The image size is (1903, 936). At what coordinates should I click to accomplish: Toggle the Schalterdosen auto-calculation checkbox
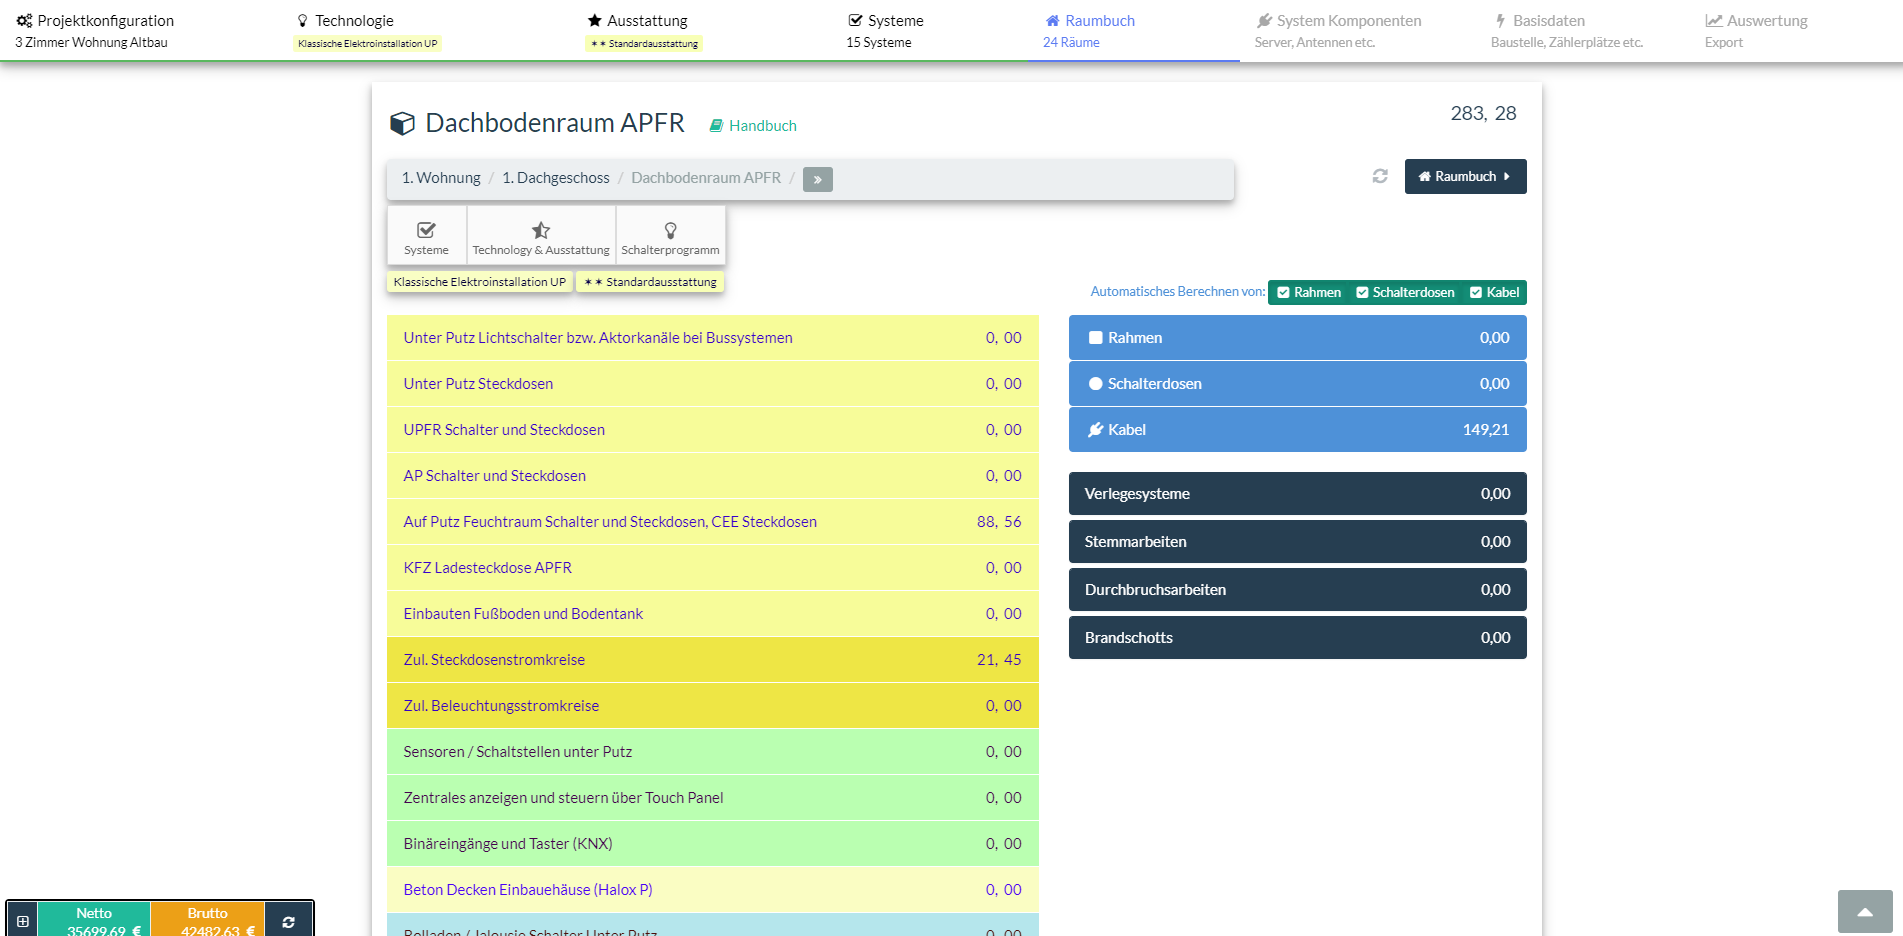click(x=1362, y=293)
